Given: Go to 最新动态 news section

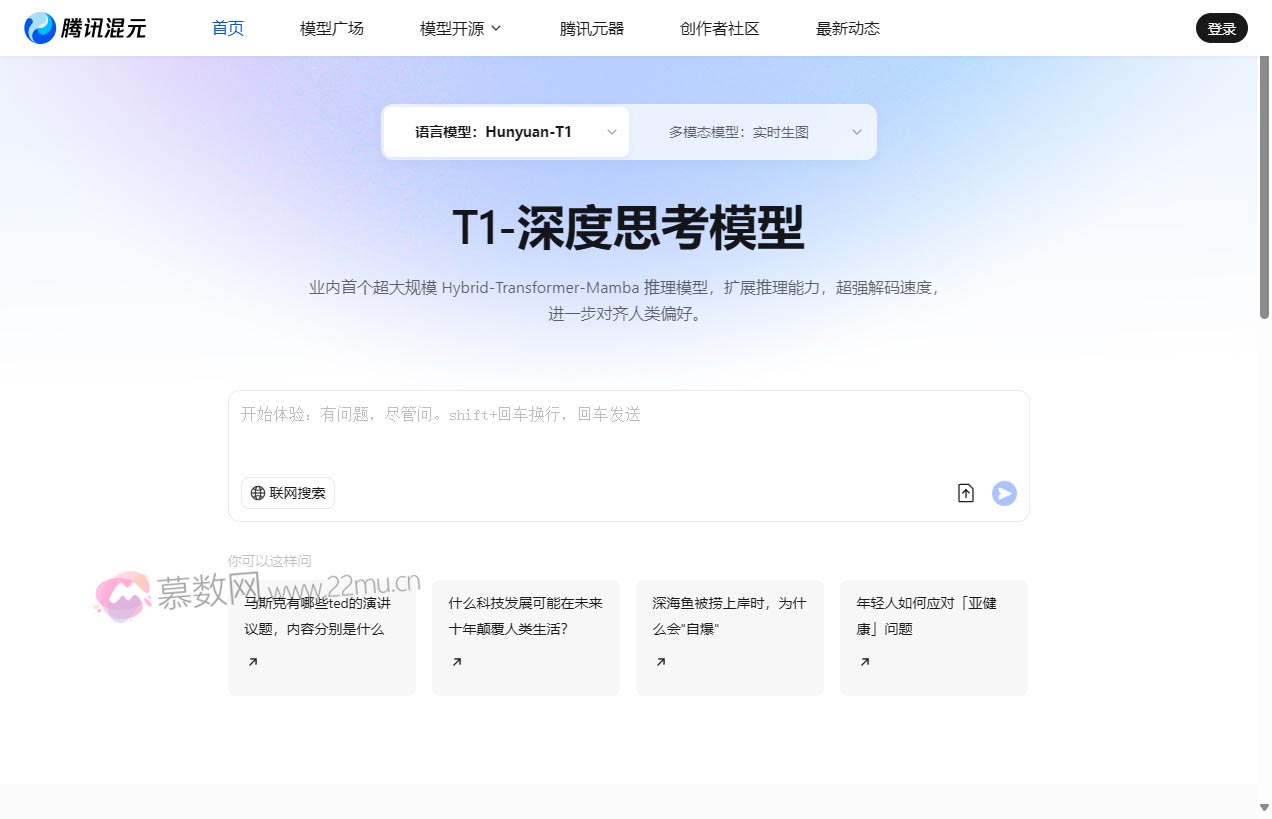Looking at the screenshot, I should (x=847, y=28).
